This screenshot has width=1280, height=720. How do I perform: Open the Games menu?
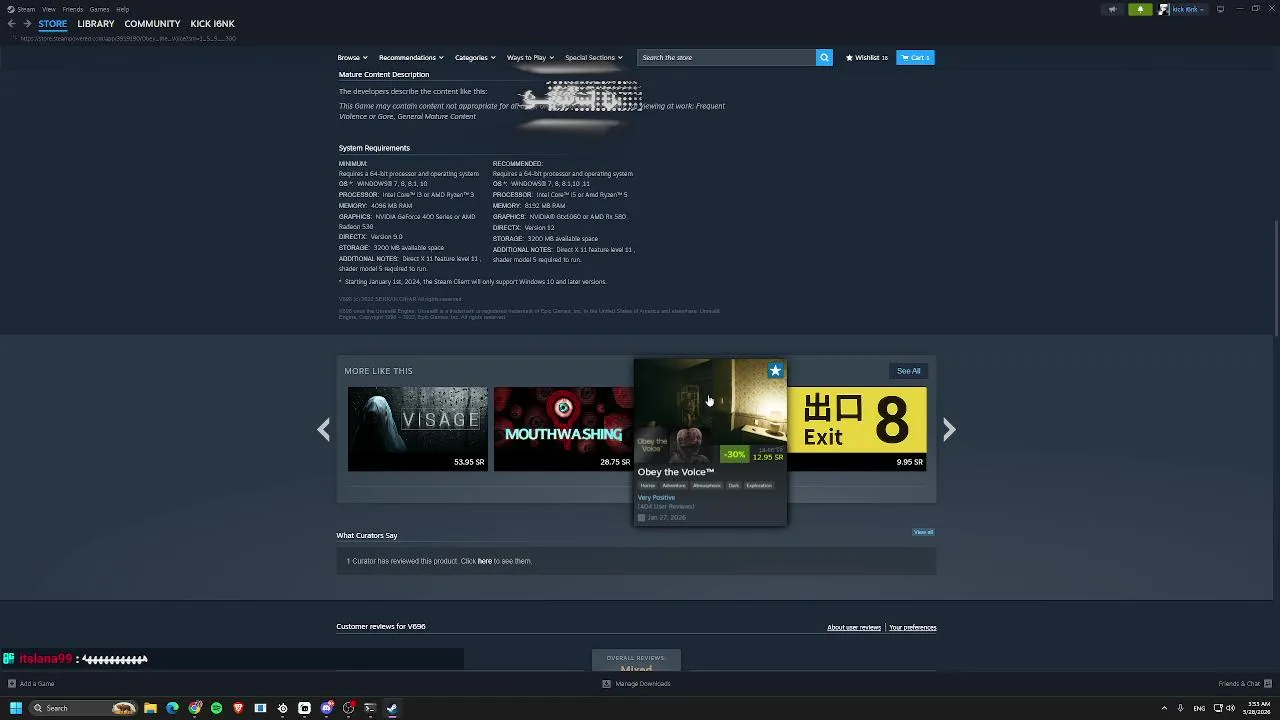pos(100,9)
